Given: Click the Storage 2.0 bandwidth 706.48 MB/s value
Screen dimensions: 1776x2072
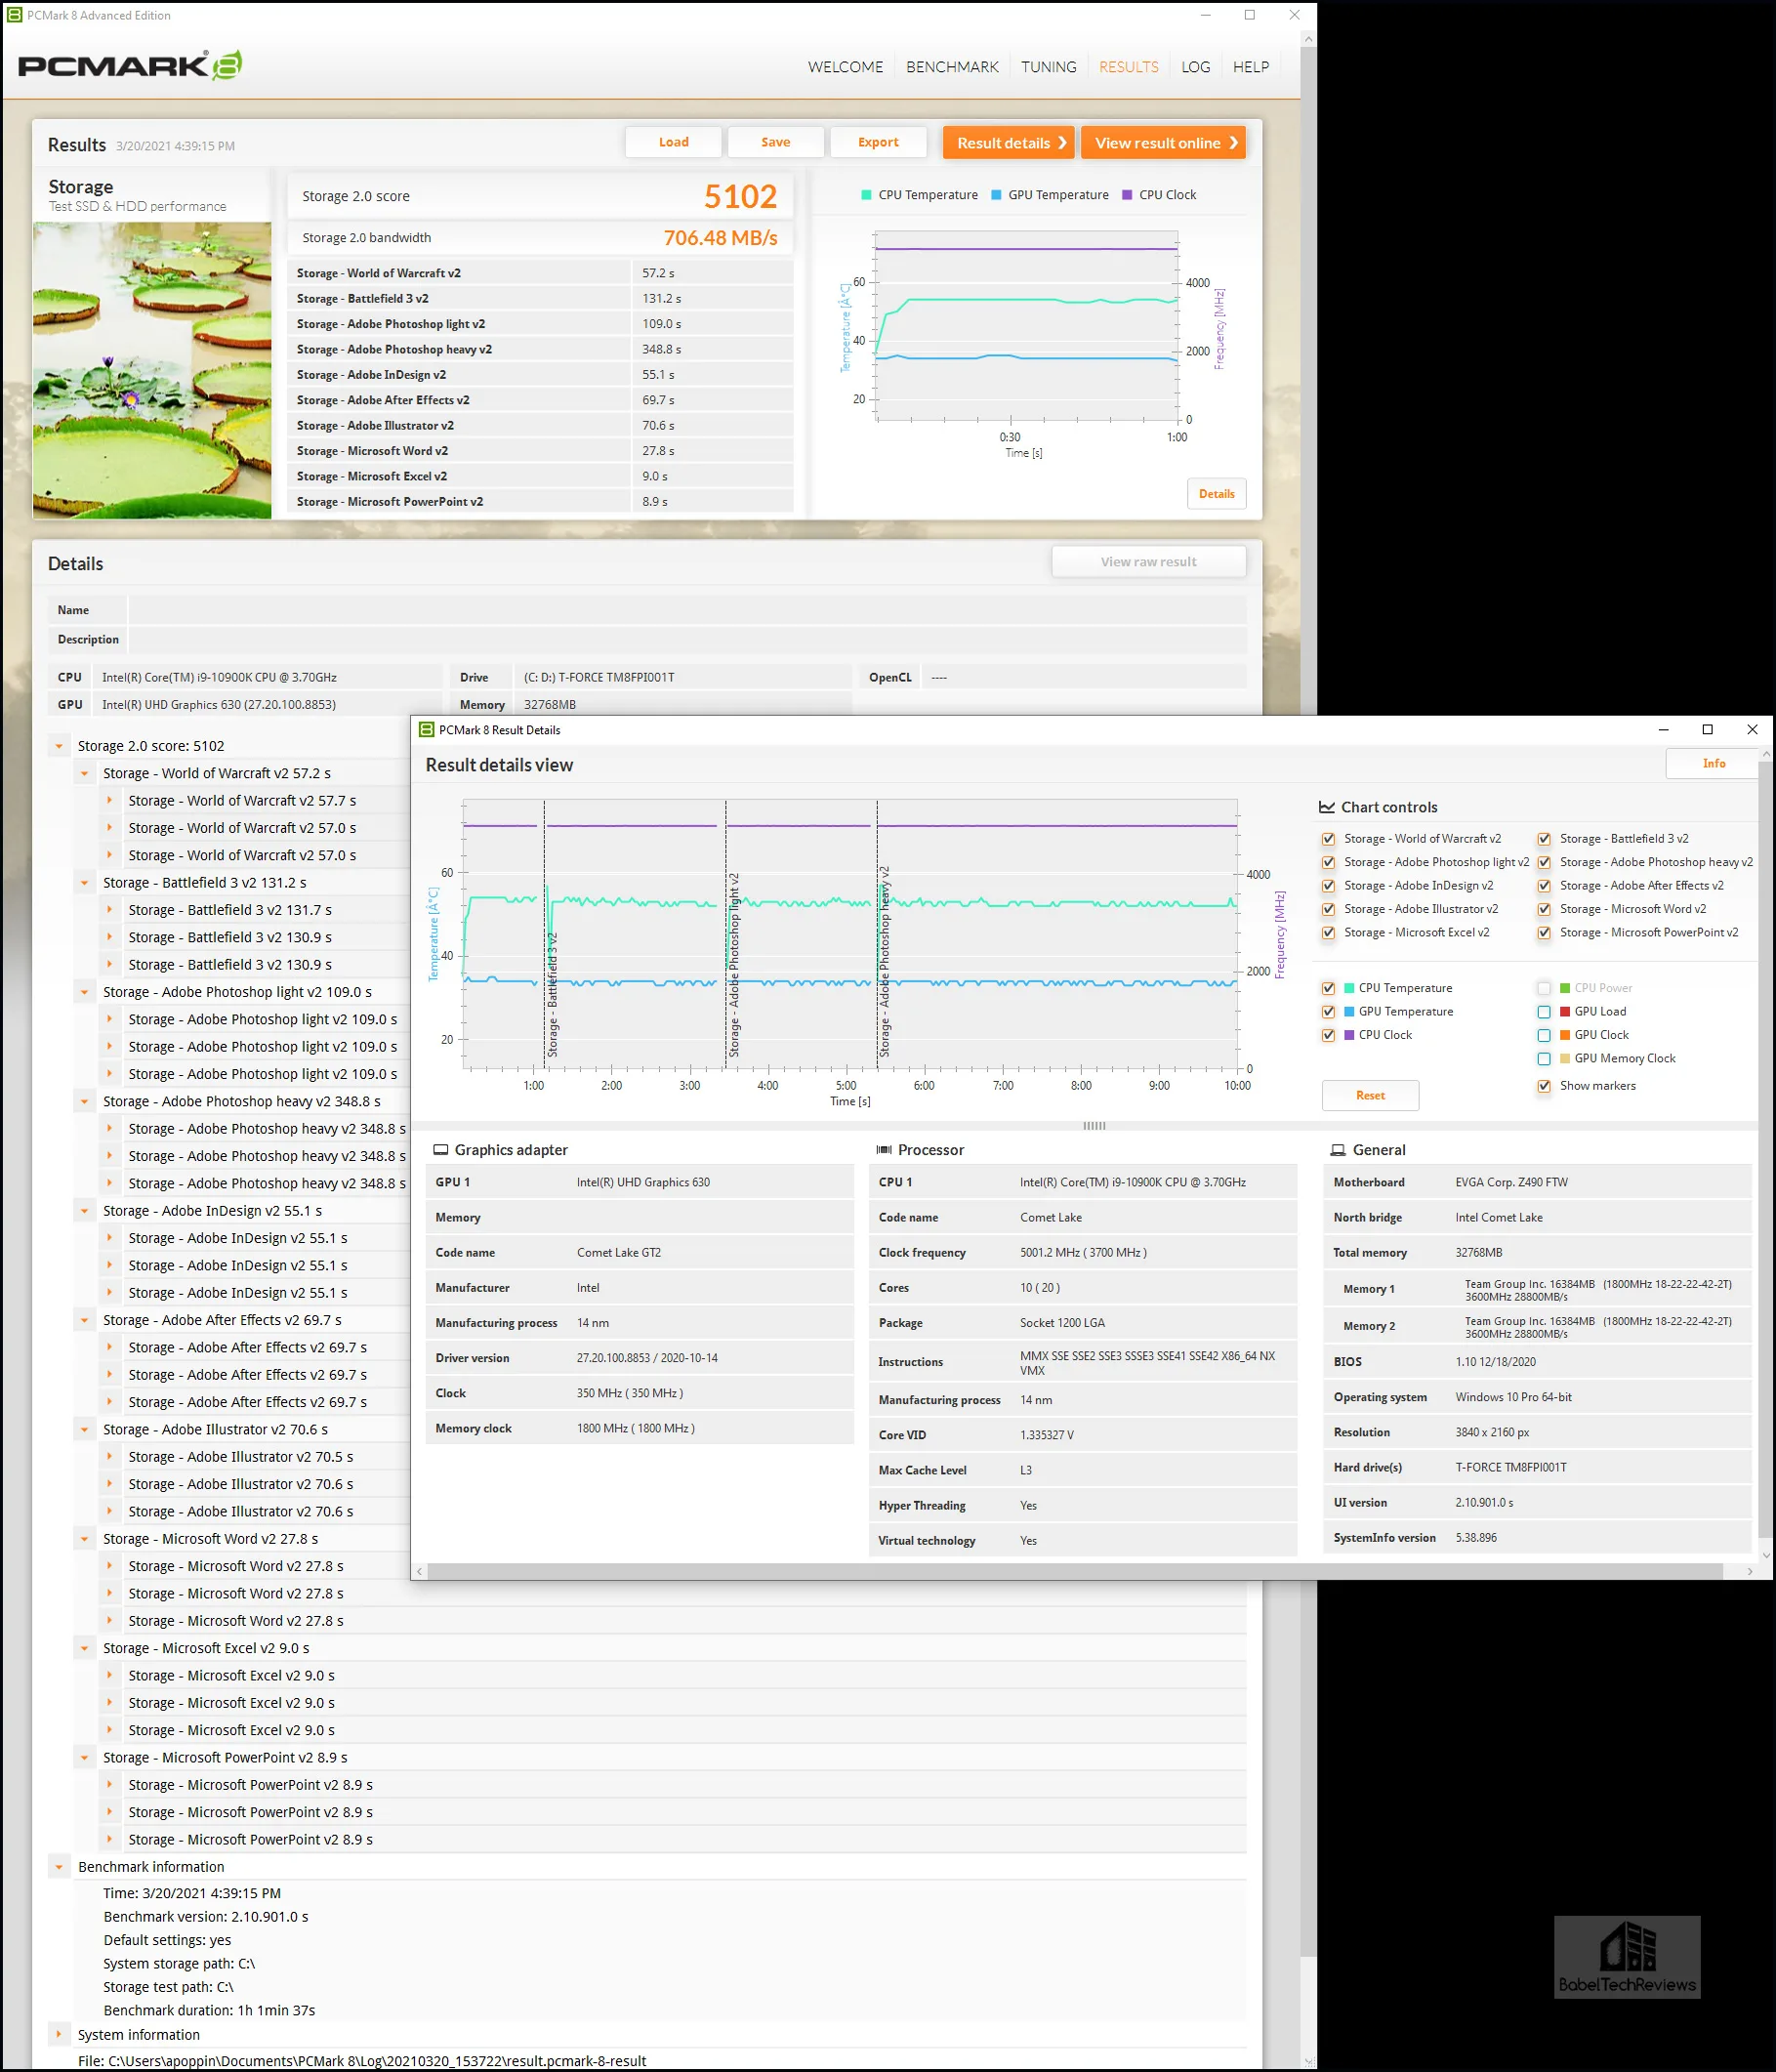Looking at the screenshot, I should (720, 238).
